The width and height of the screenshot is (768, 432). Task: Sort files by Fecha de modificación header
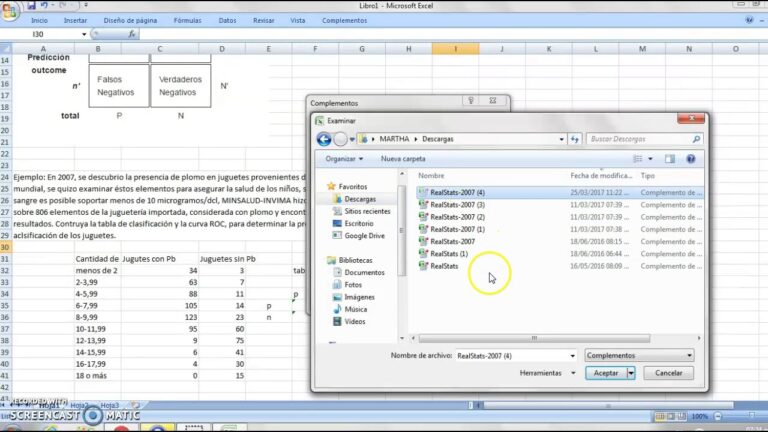click(602, 175)
